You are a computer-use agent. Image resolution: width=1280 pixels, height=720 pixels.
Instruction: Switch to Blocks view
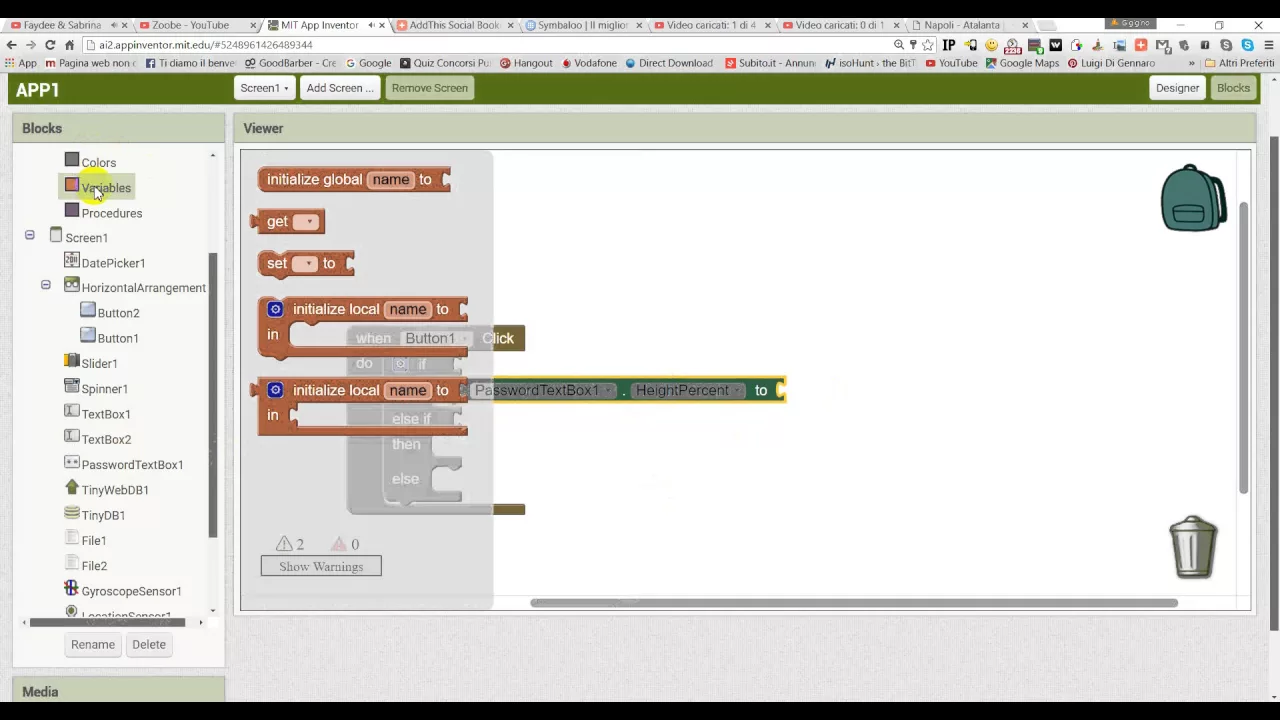click(1233, 88)
